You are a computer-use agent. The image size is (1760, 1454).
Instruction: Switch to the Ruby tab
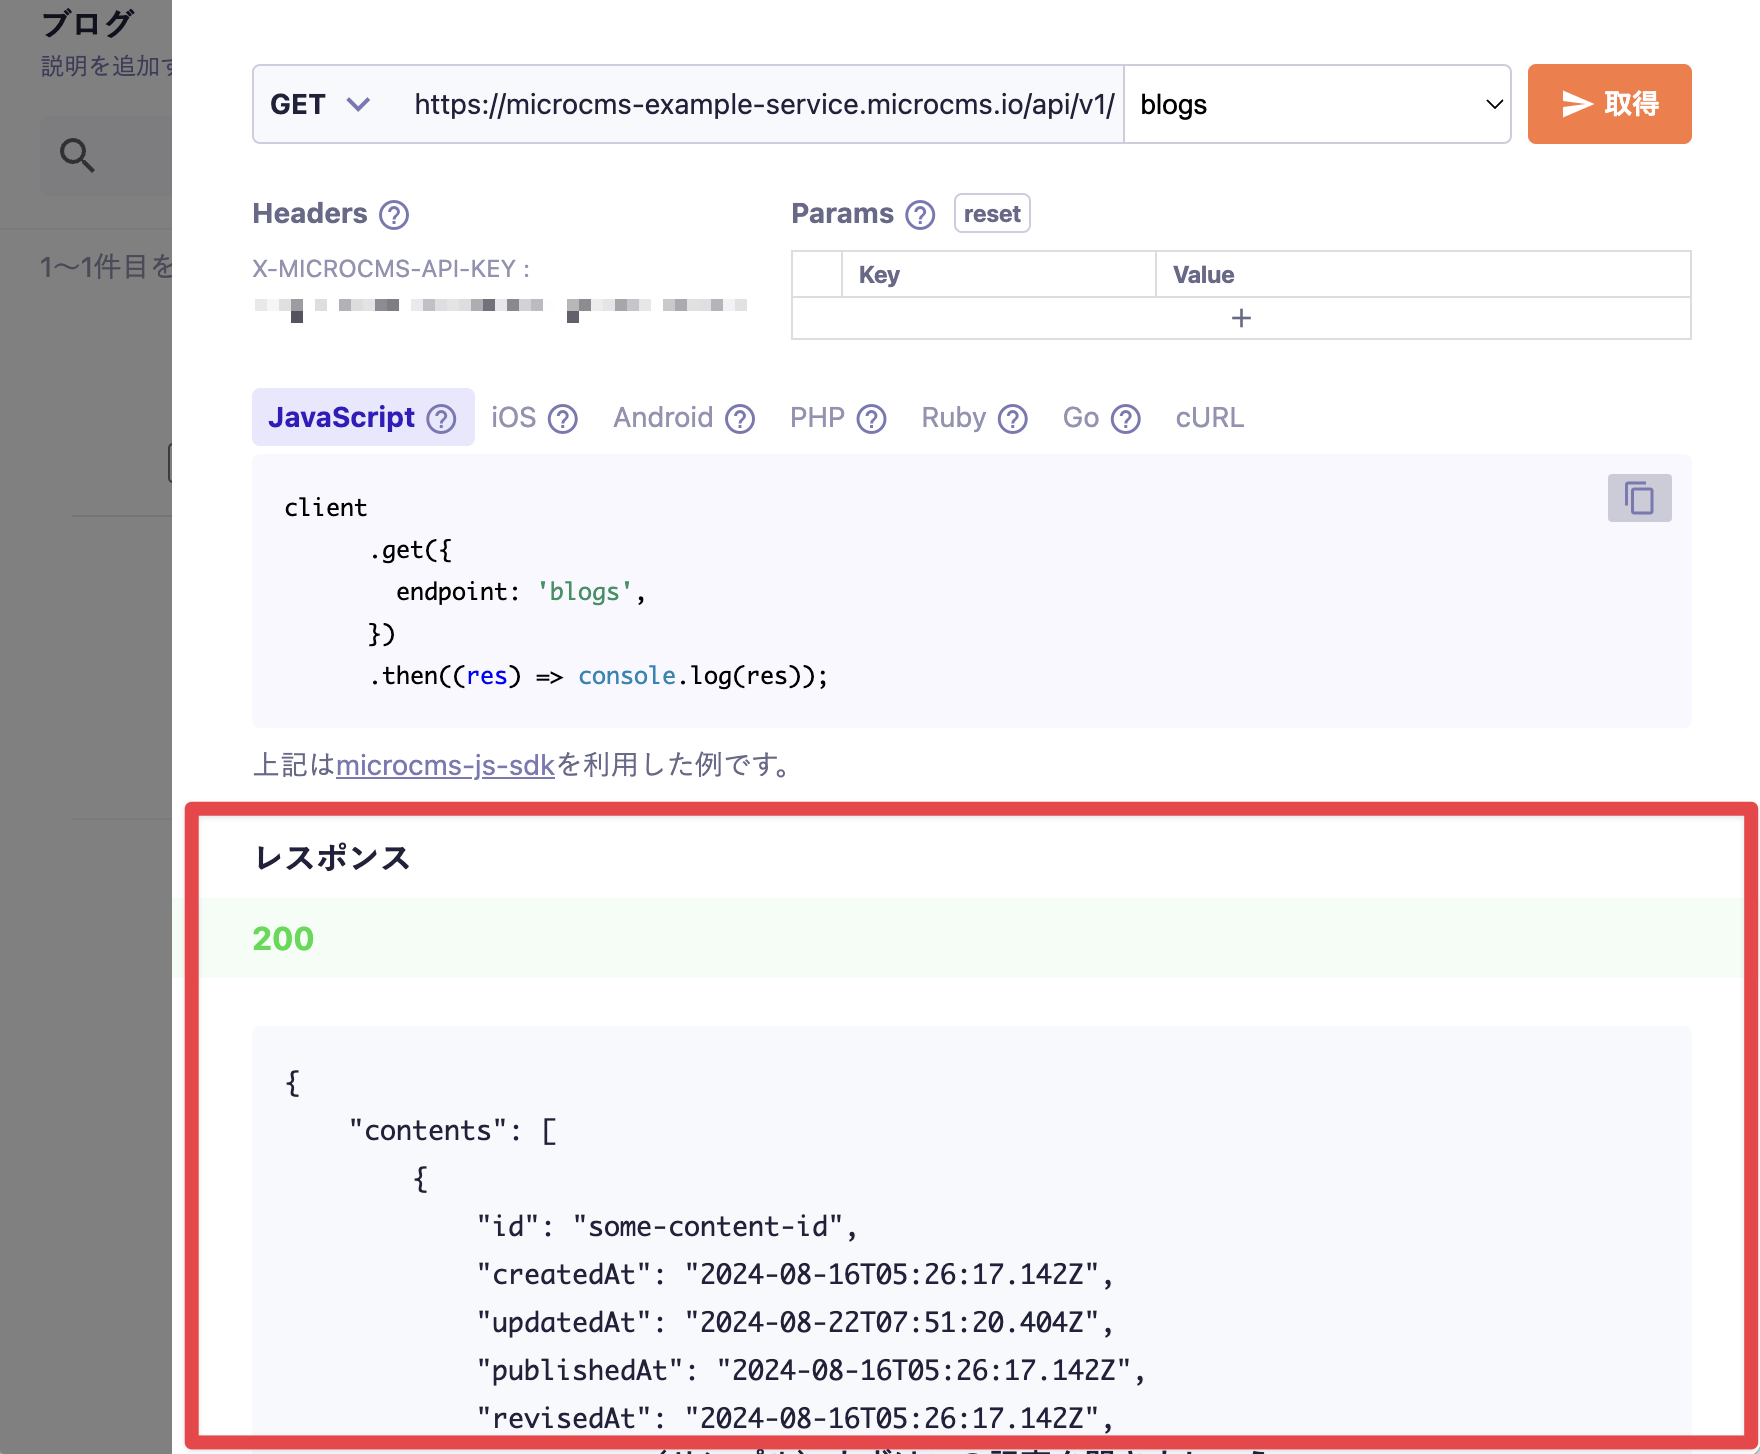click(953, 417)
